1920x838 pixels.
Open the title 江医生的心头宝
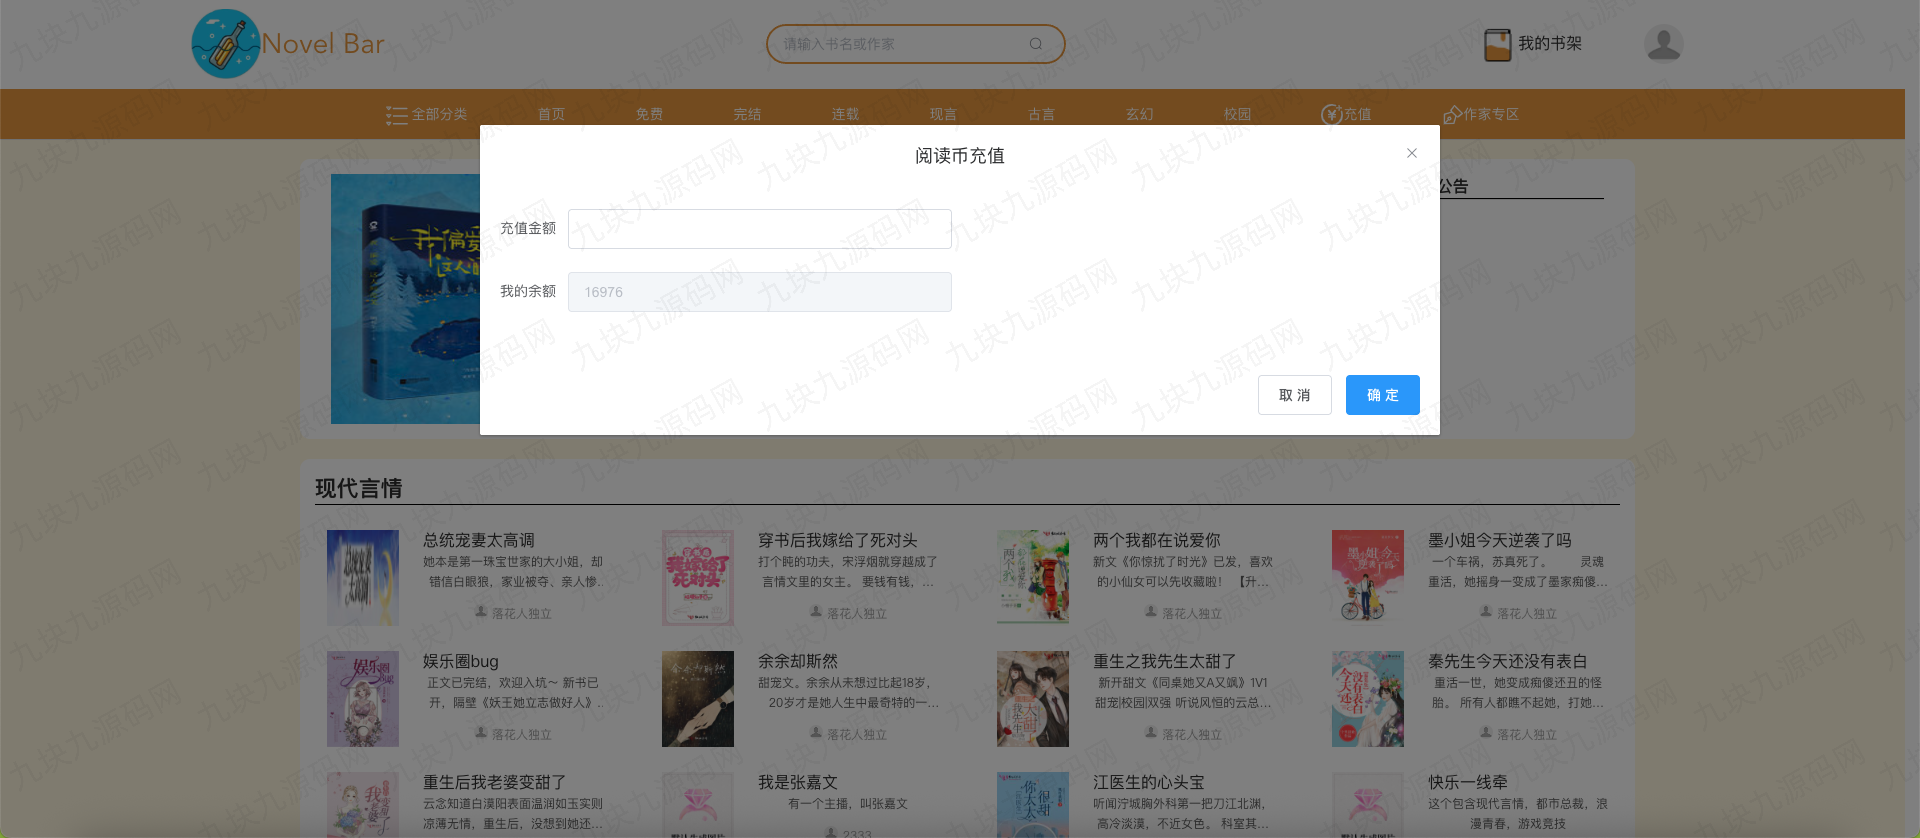point(1149,783)
